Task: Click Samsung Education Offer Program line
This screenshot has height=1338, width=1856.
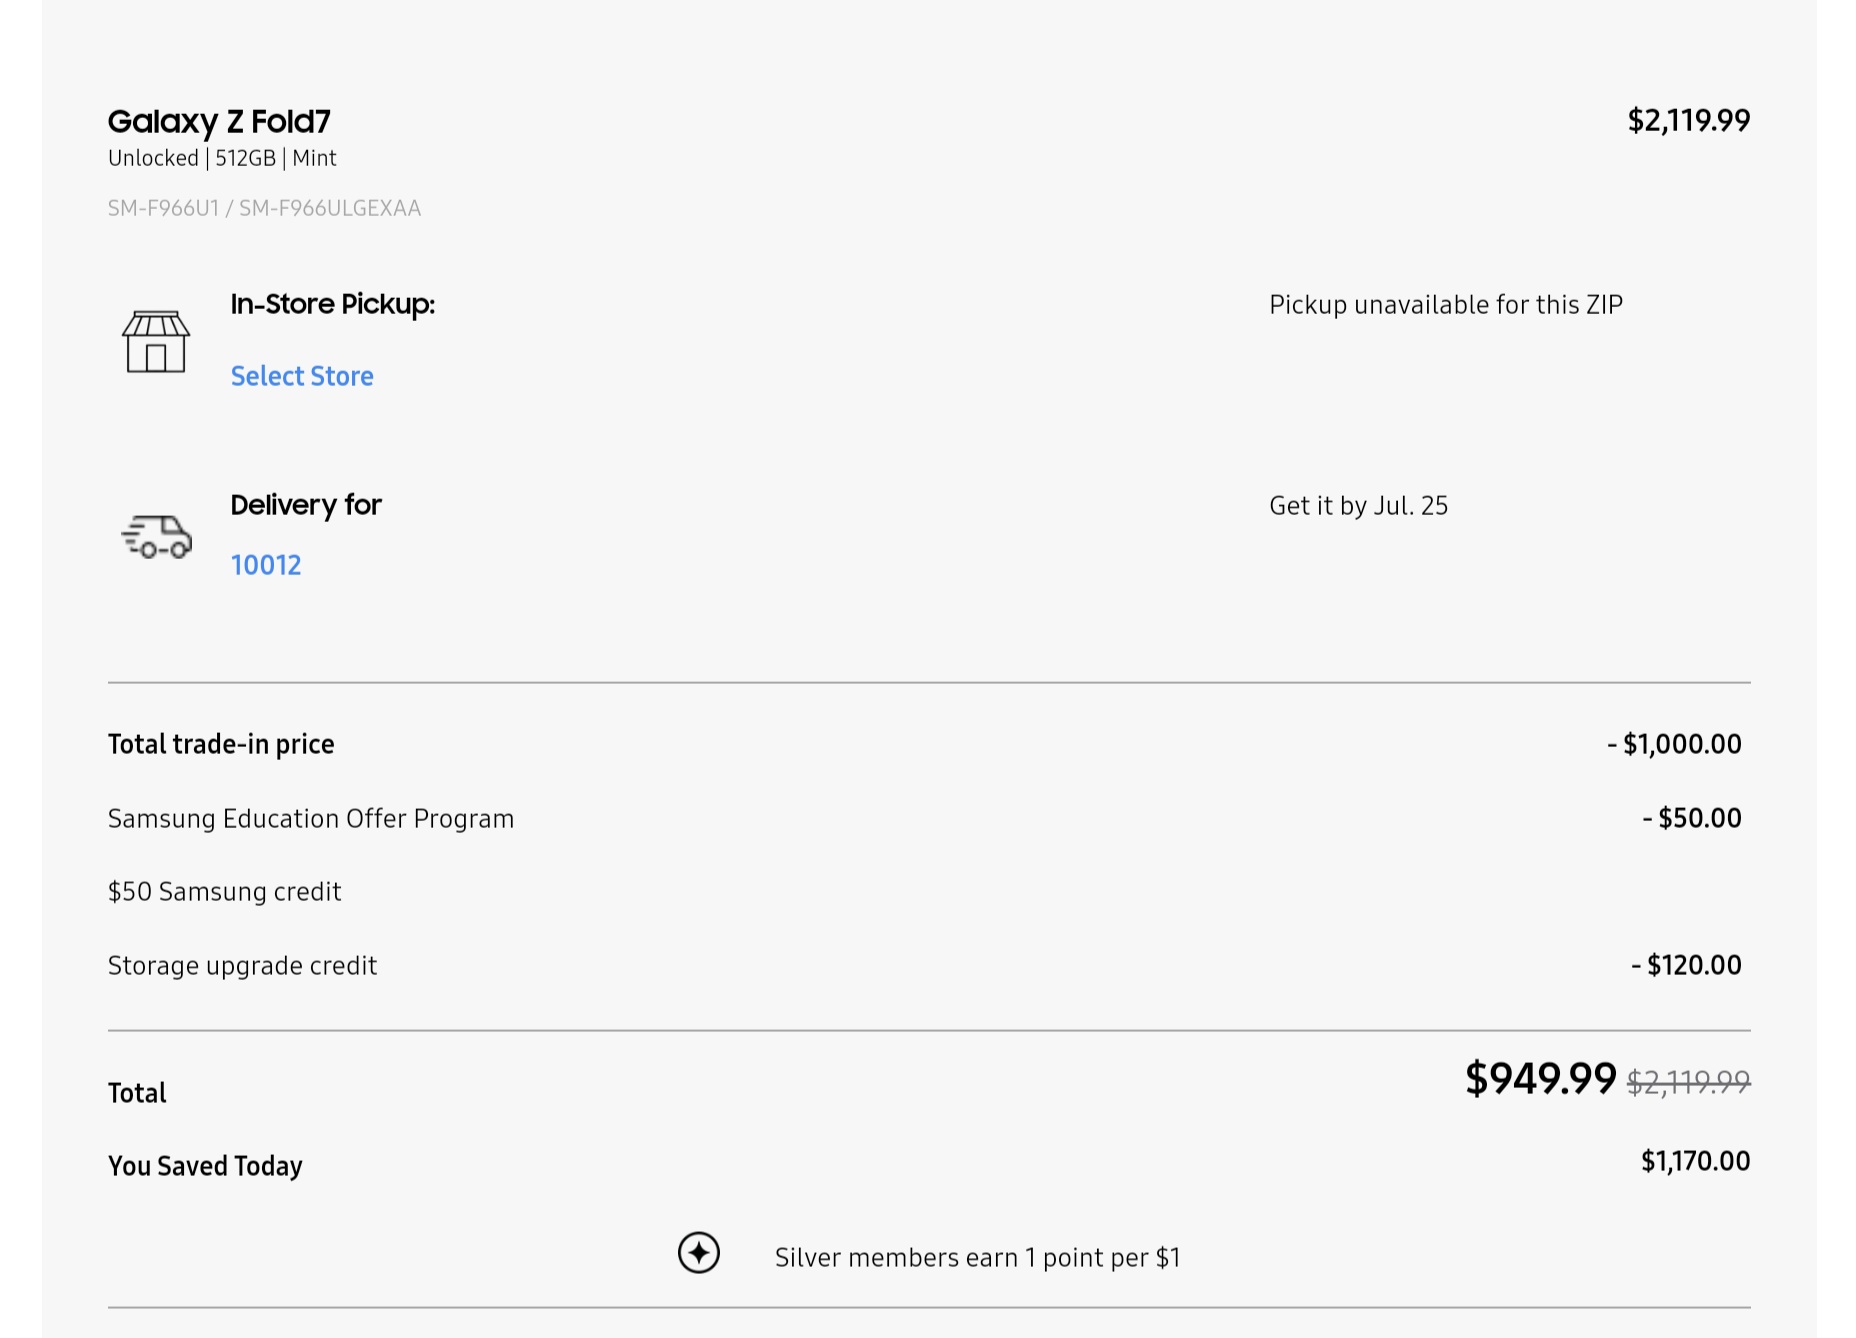Action: point(311,819)
